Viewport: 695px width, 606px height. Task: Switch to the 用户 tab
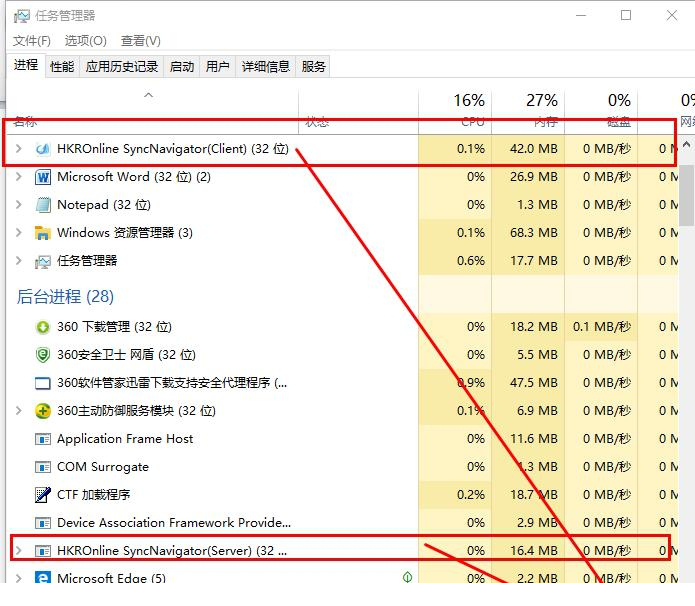(218, 66)
